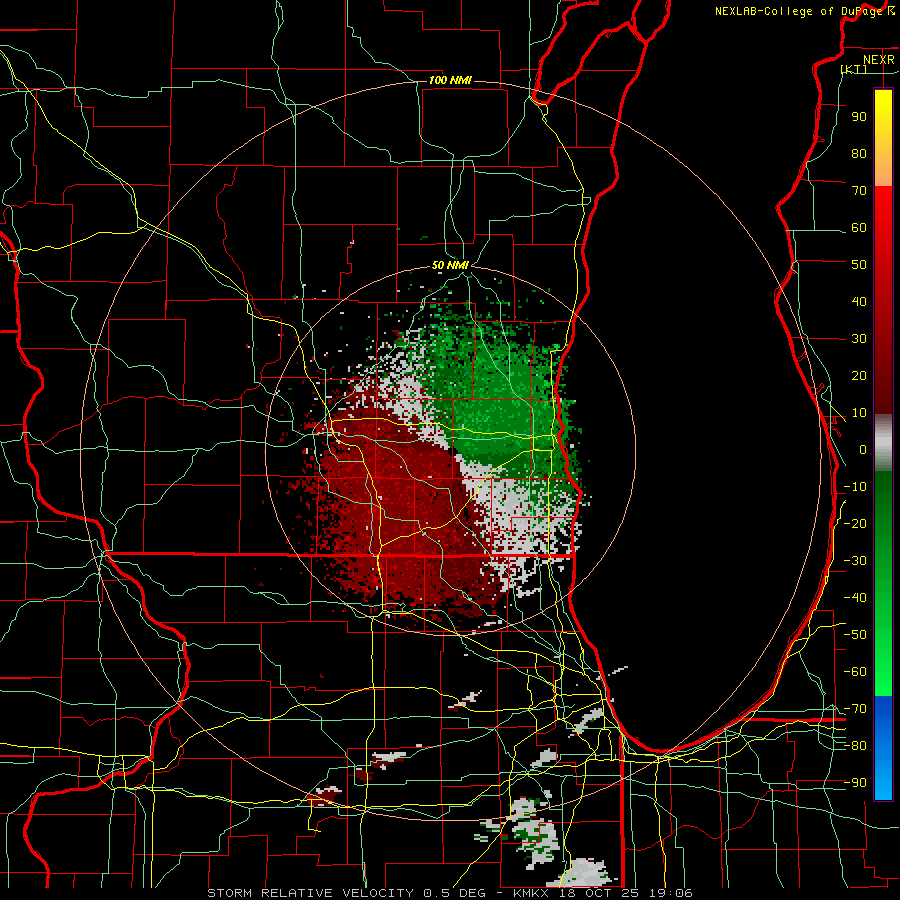This screenshot has height=900, width=900.
Task: Click the KMKX station identifier in caption
Action: 532,893
